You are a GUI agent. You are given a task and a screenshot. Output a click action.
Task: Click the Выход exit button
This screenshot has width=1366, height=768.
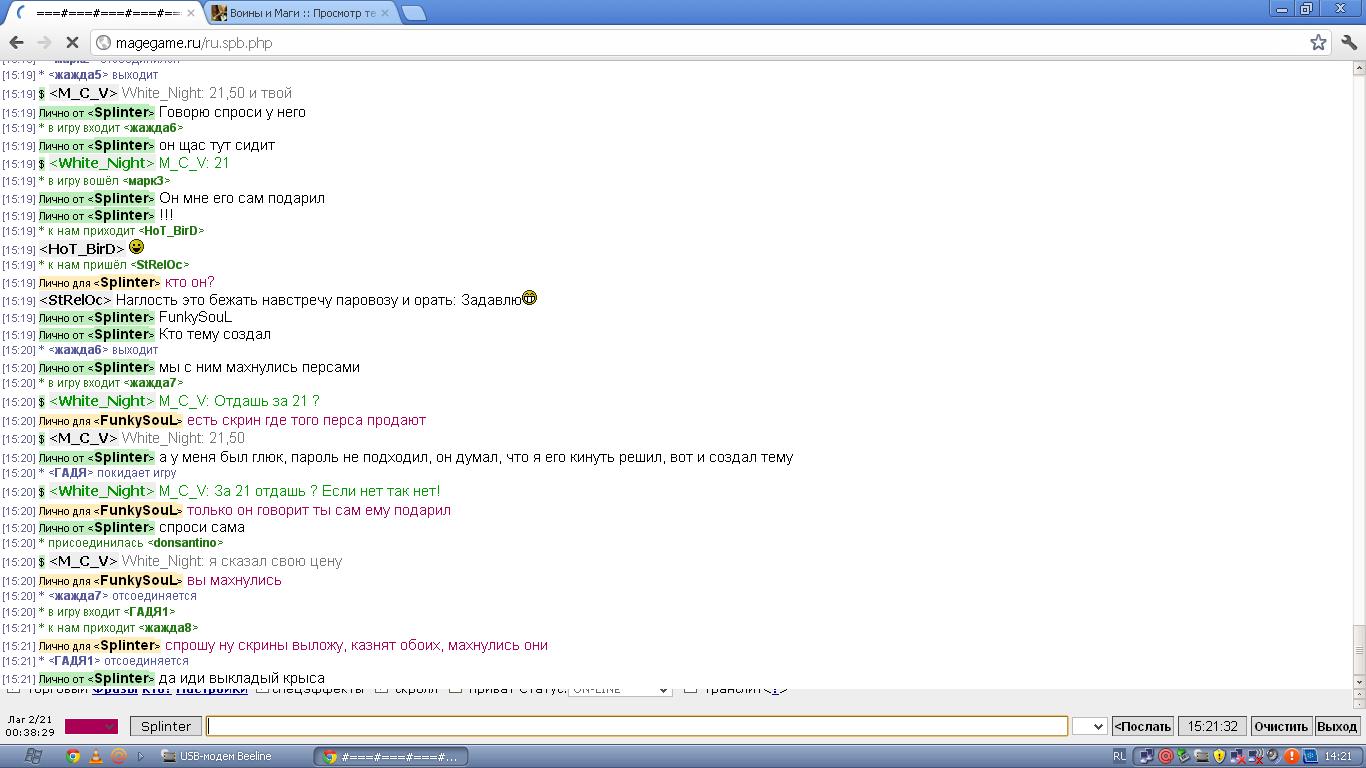1337,727
